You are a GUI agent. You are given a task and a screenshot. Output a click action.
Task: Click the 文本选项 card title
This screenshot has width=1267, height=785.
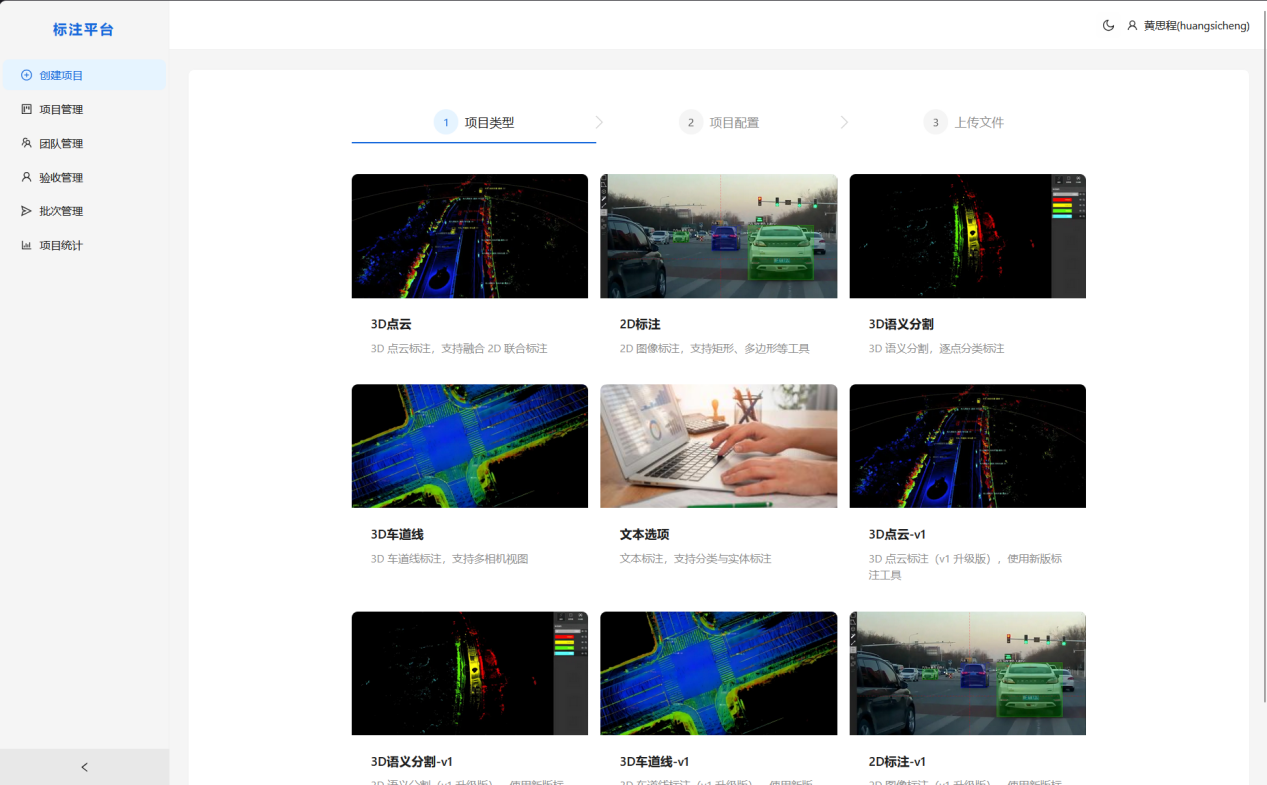[645, 534]
